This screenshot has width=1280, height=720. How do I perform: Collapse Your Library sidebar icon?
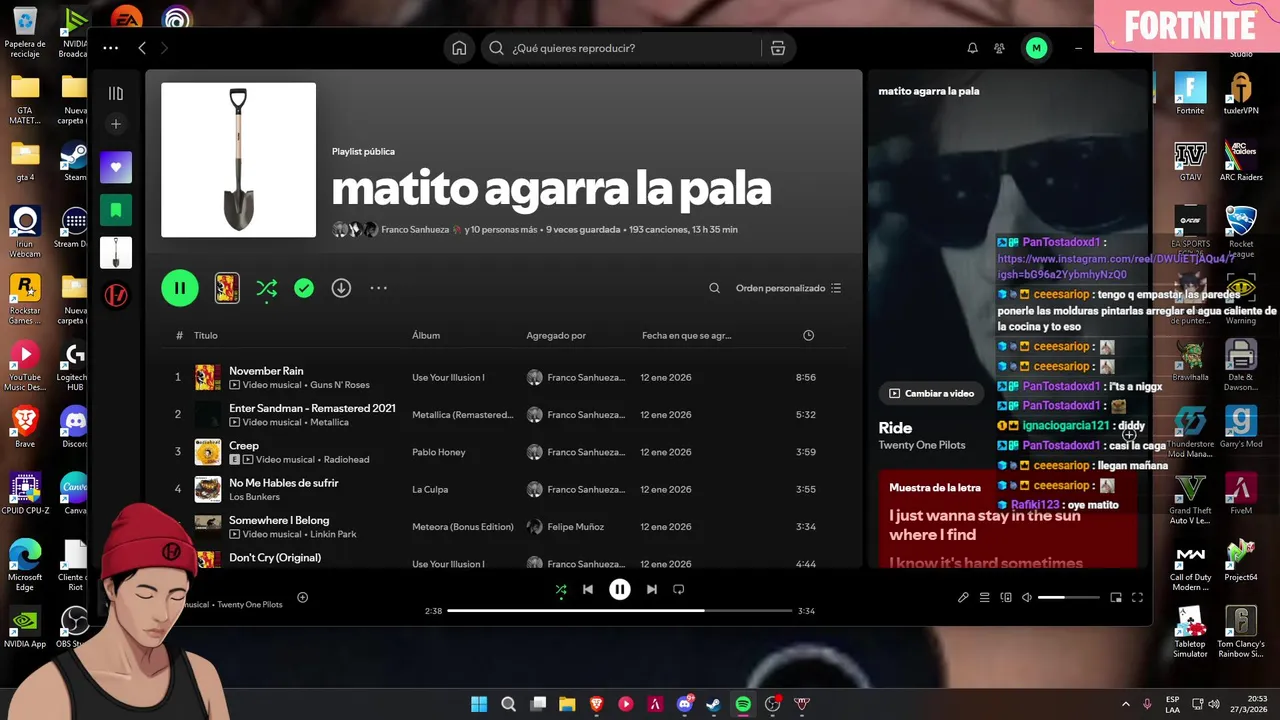116,93
